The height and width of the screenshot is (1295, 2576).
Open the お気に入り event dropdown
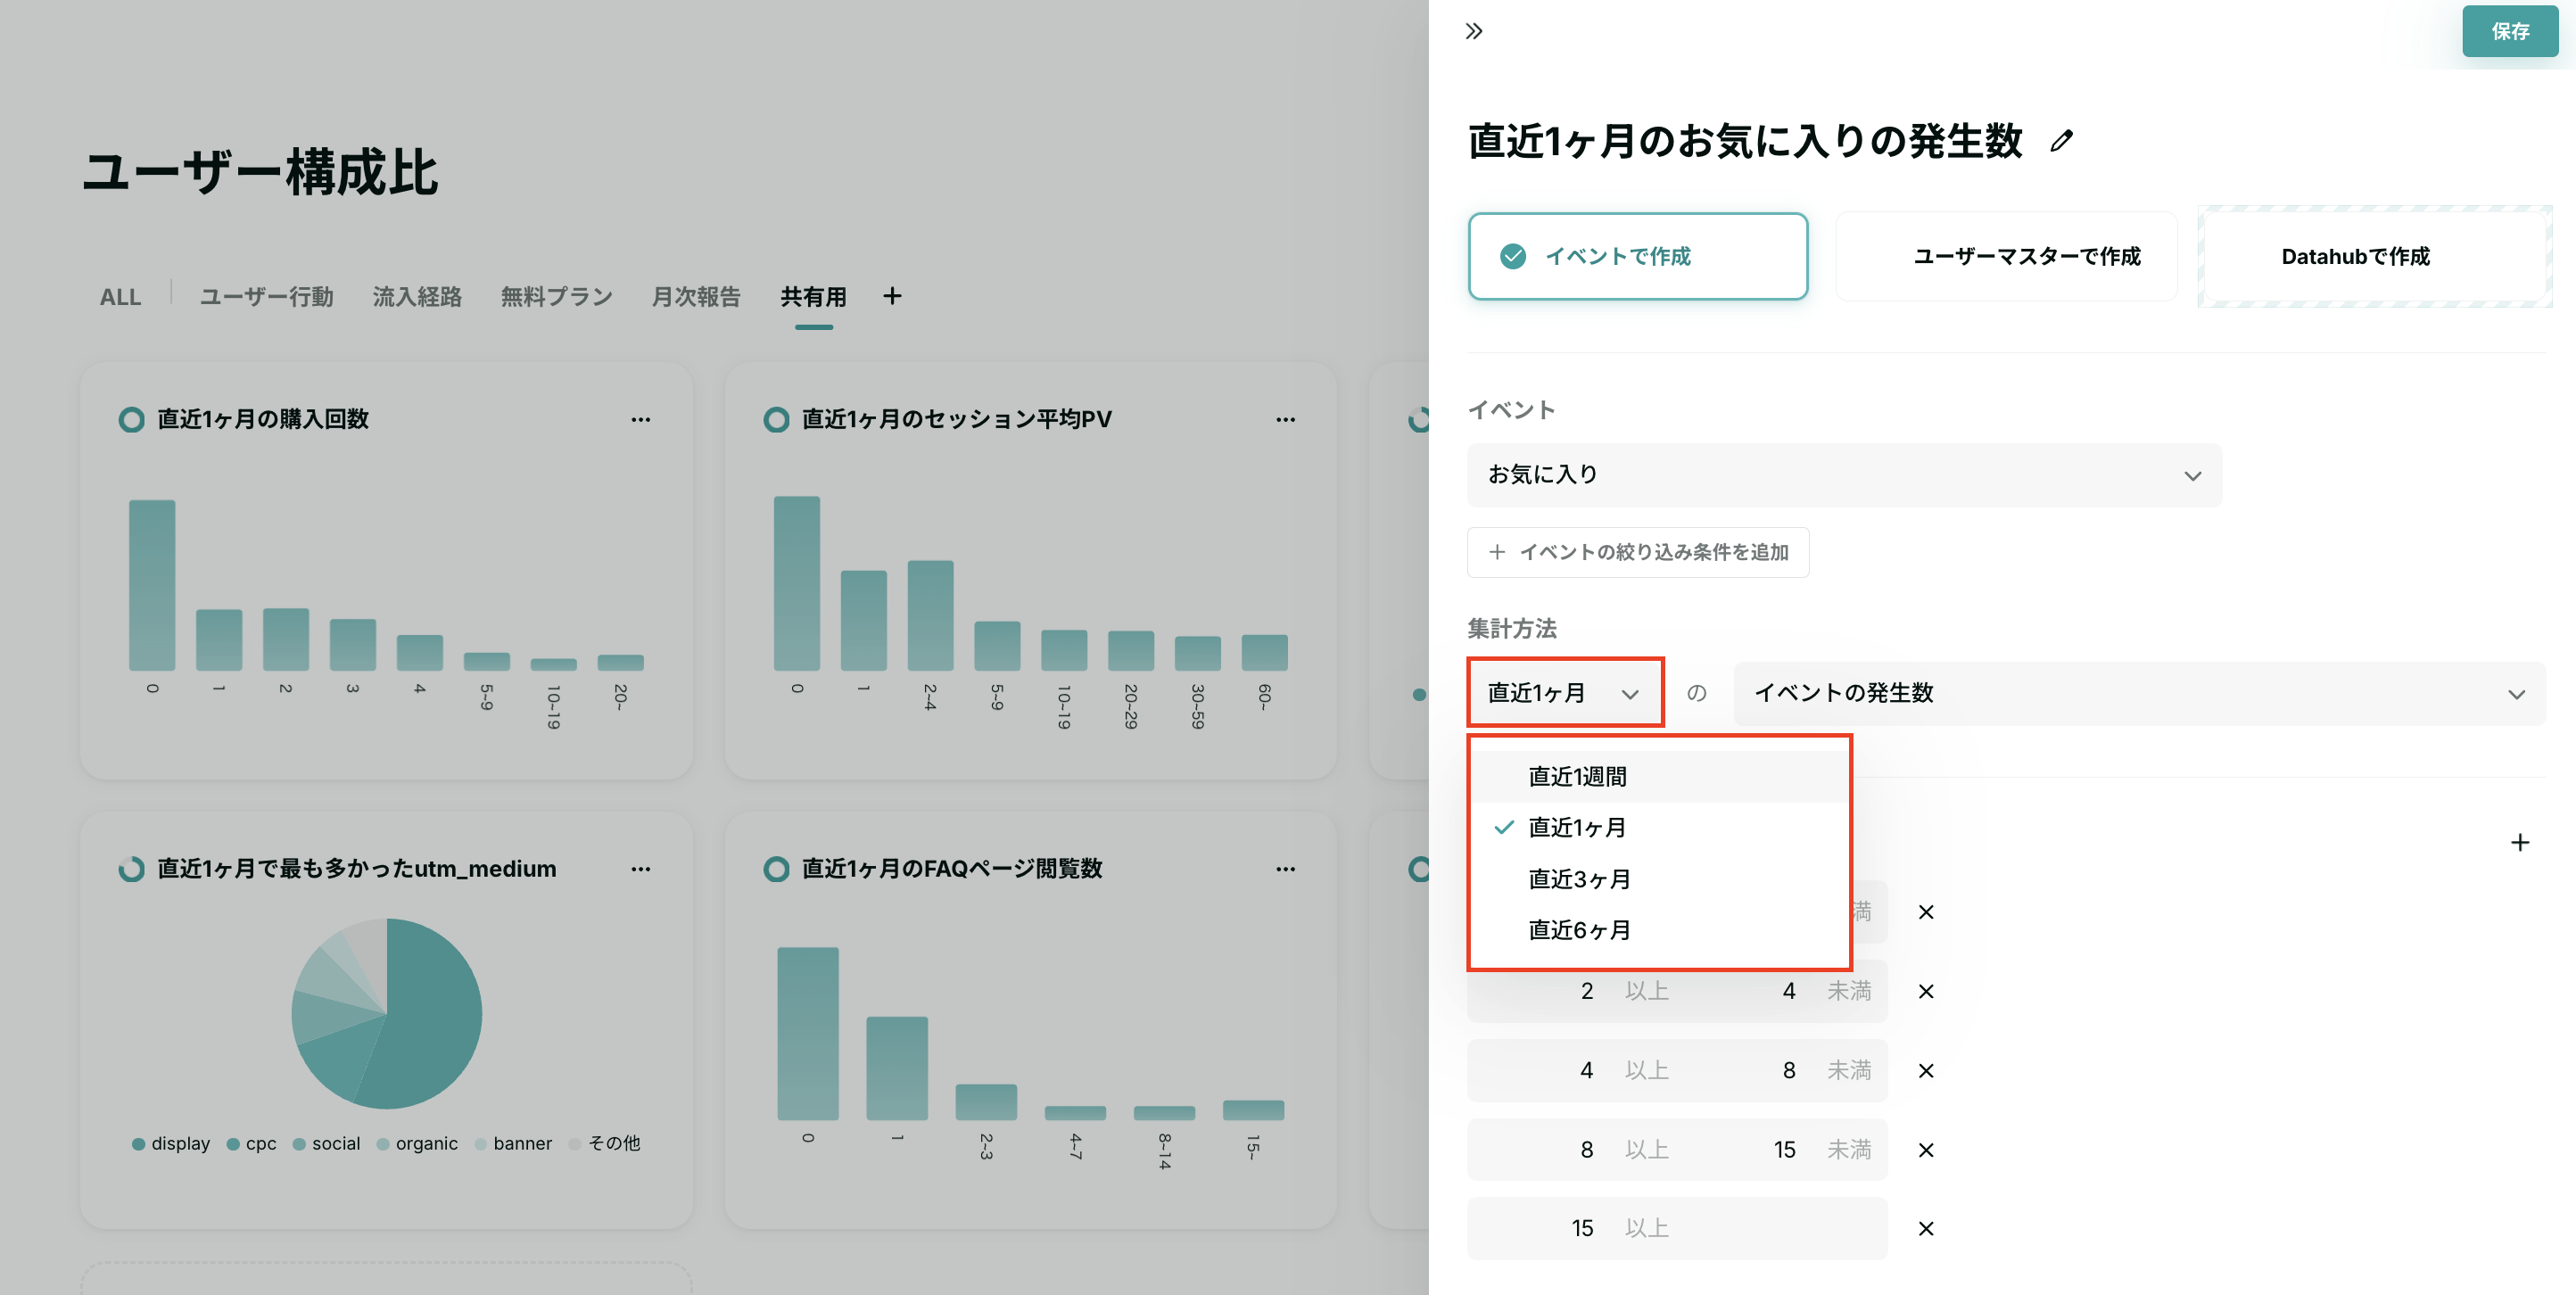[x=1843, y=475]
